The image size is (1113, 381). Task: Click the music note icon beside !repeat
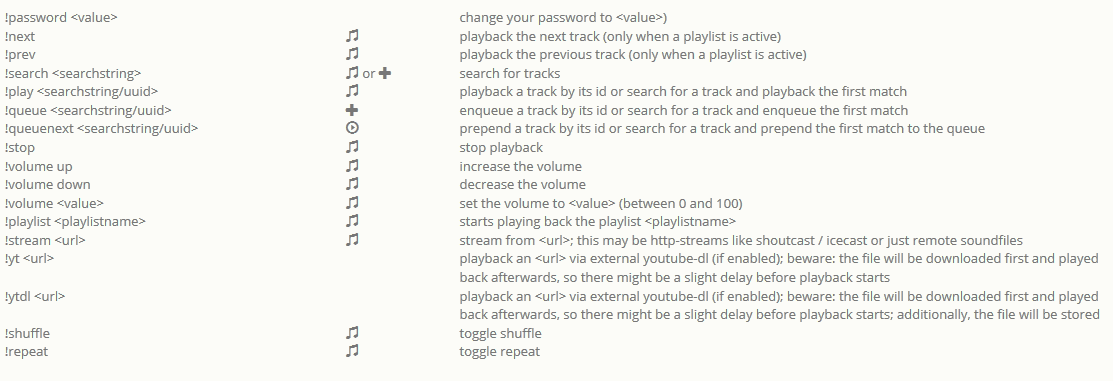pos(352,351)
